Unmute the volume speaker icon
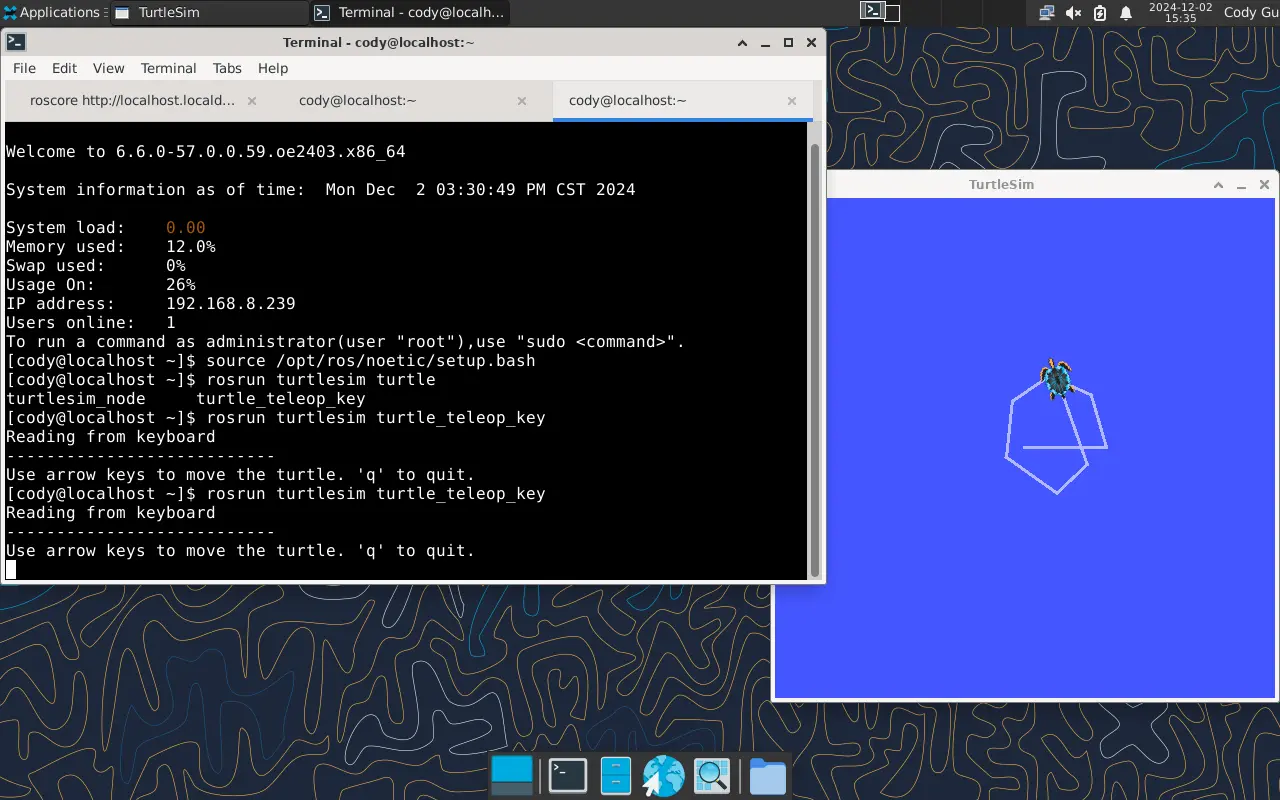 [1073, 13]
